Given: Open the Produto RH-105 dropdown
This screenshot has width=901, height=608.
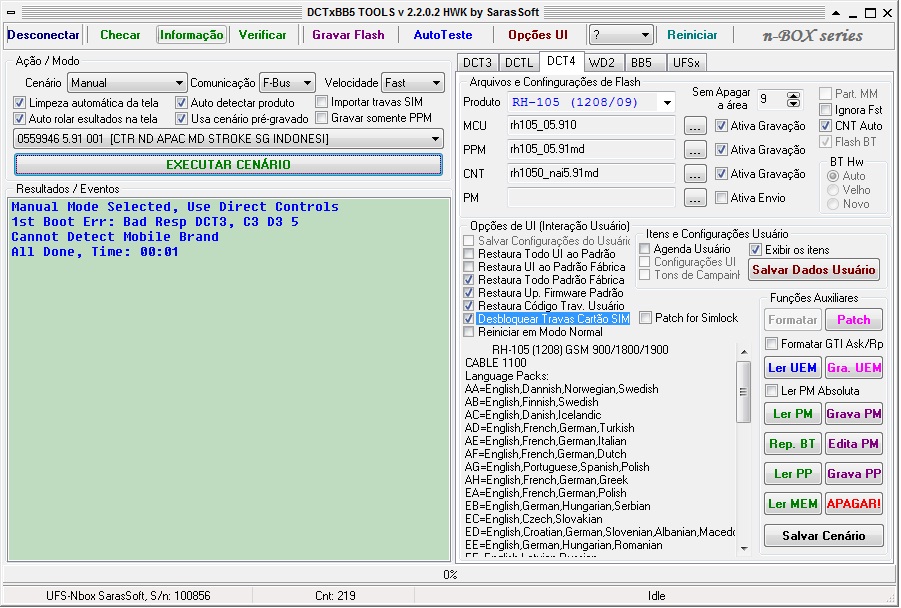Looking at the screenshot, I should point(591,102).
